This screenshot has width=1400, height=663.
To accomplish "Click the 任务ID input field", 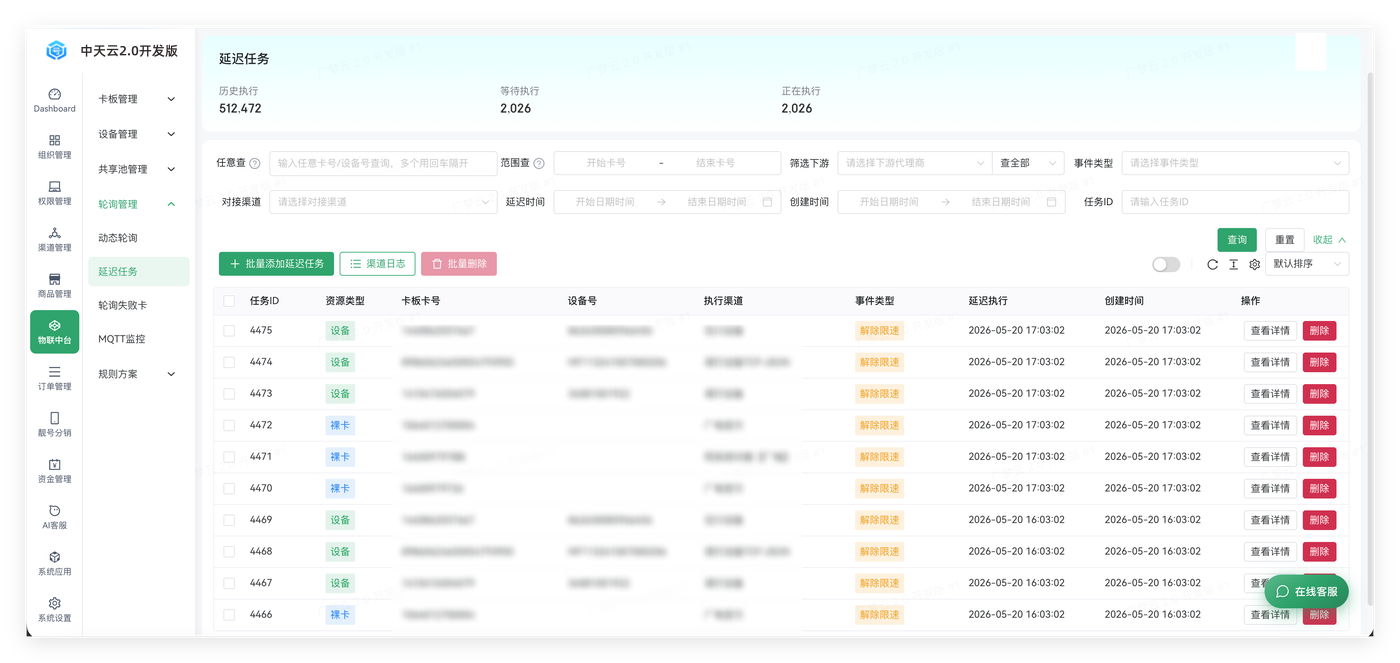I will pos(1235,202).
